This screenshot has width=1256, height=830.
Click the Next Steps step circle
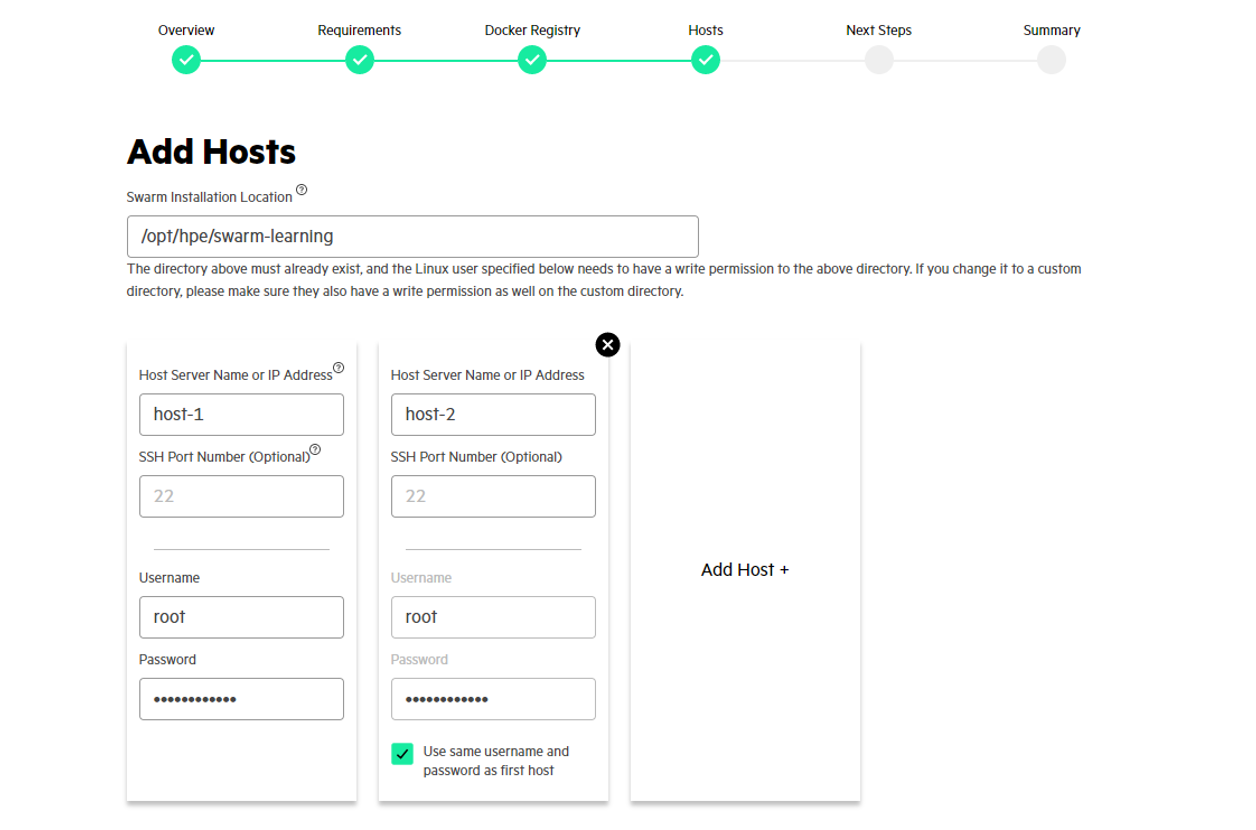[878, 61]
